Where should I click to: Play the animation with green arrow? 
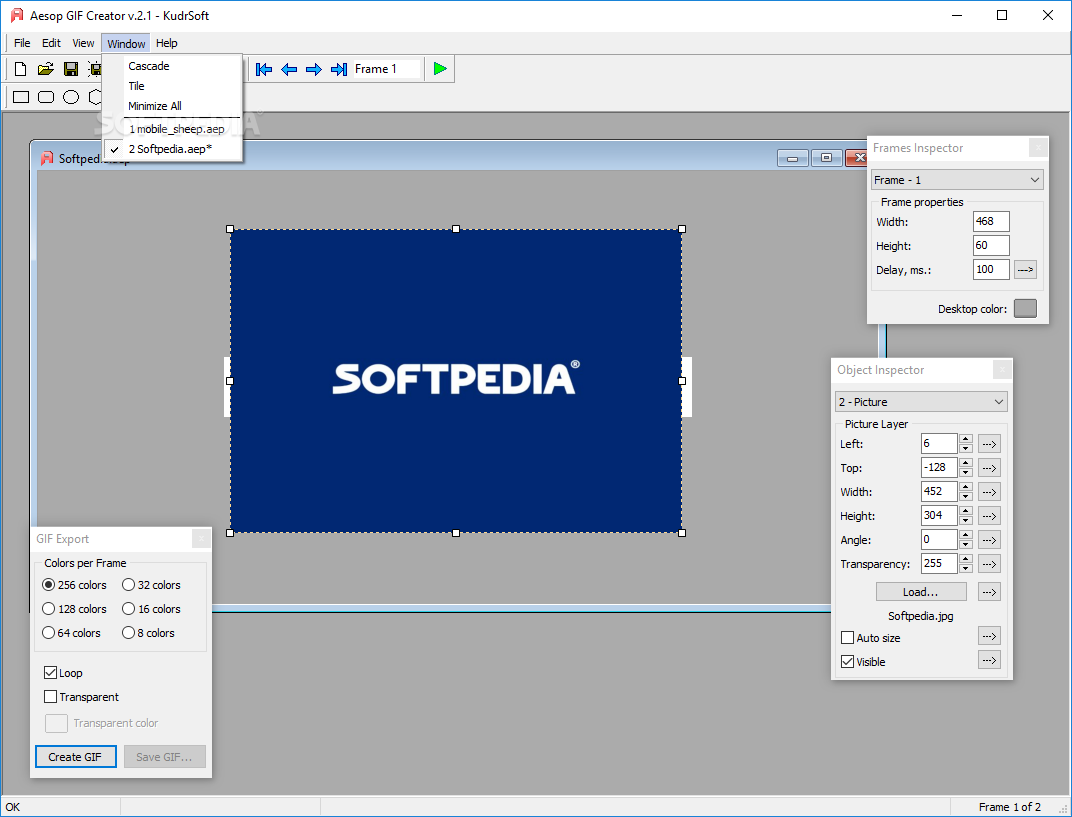pyautogui.click(x=440, y=69)
